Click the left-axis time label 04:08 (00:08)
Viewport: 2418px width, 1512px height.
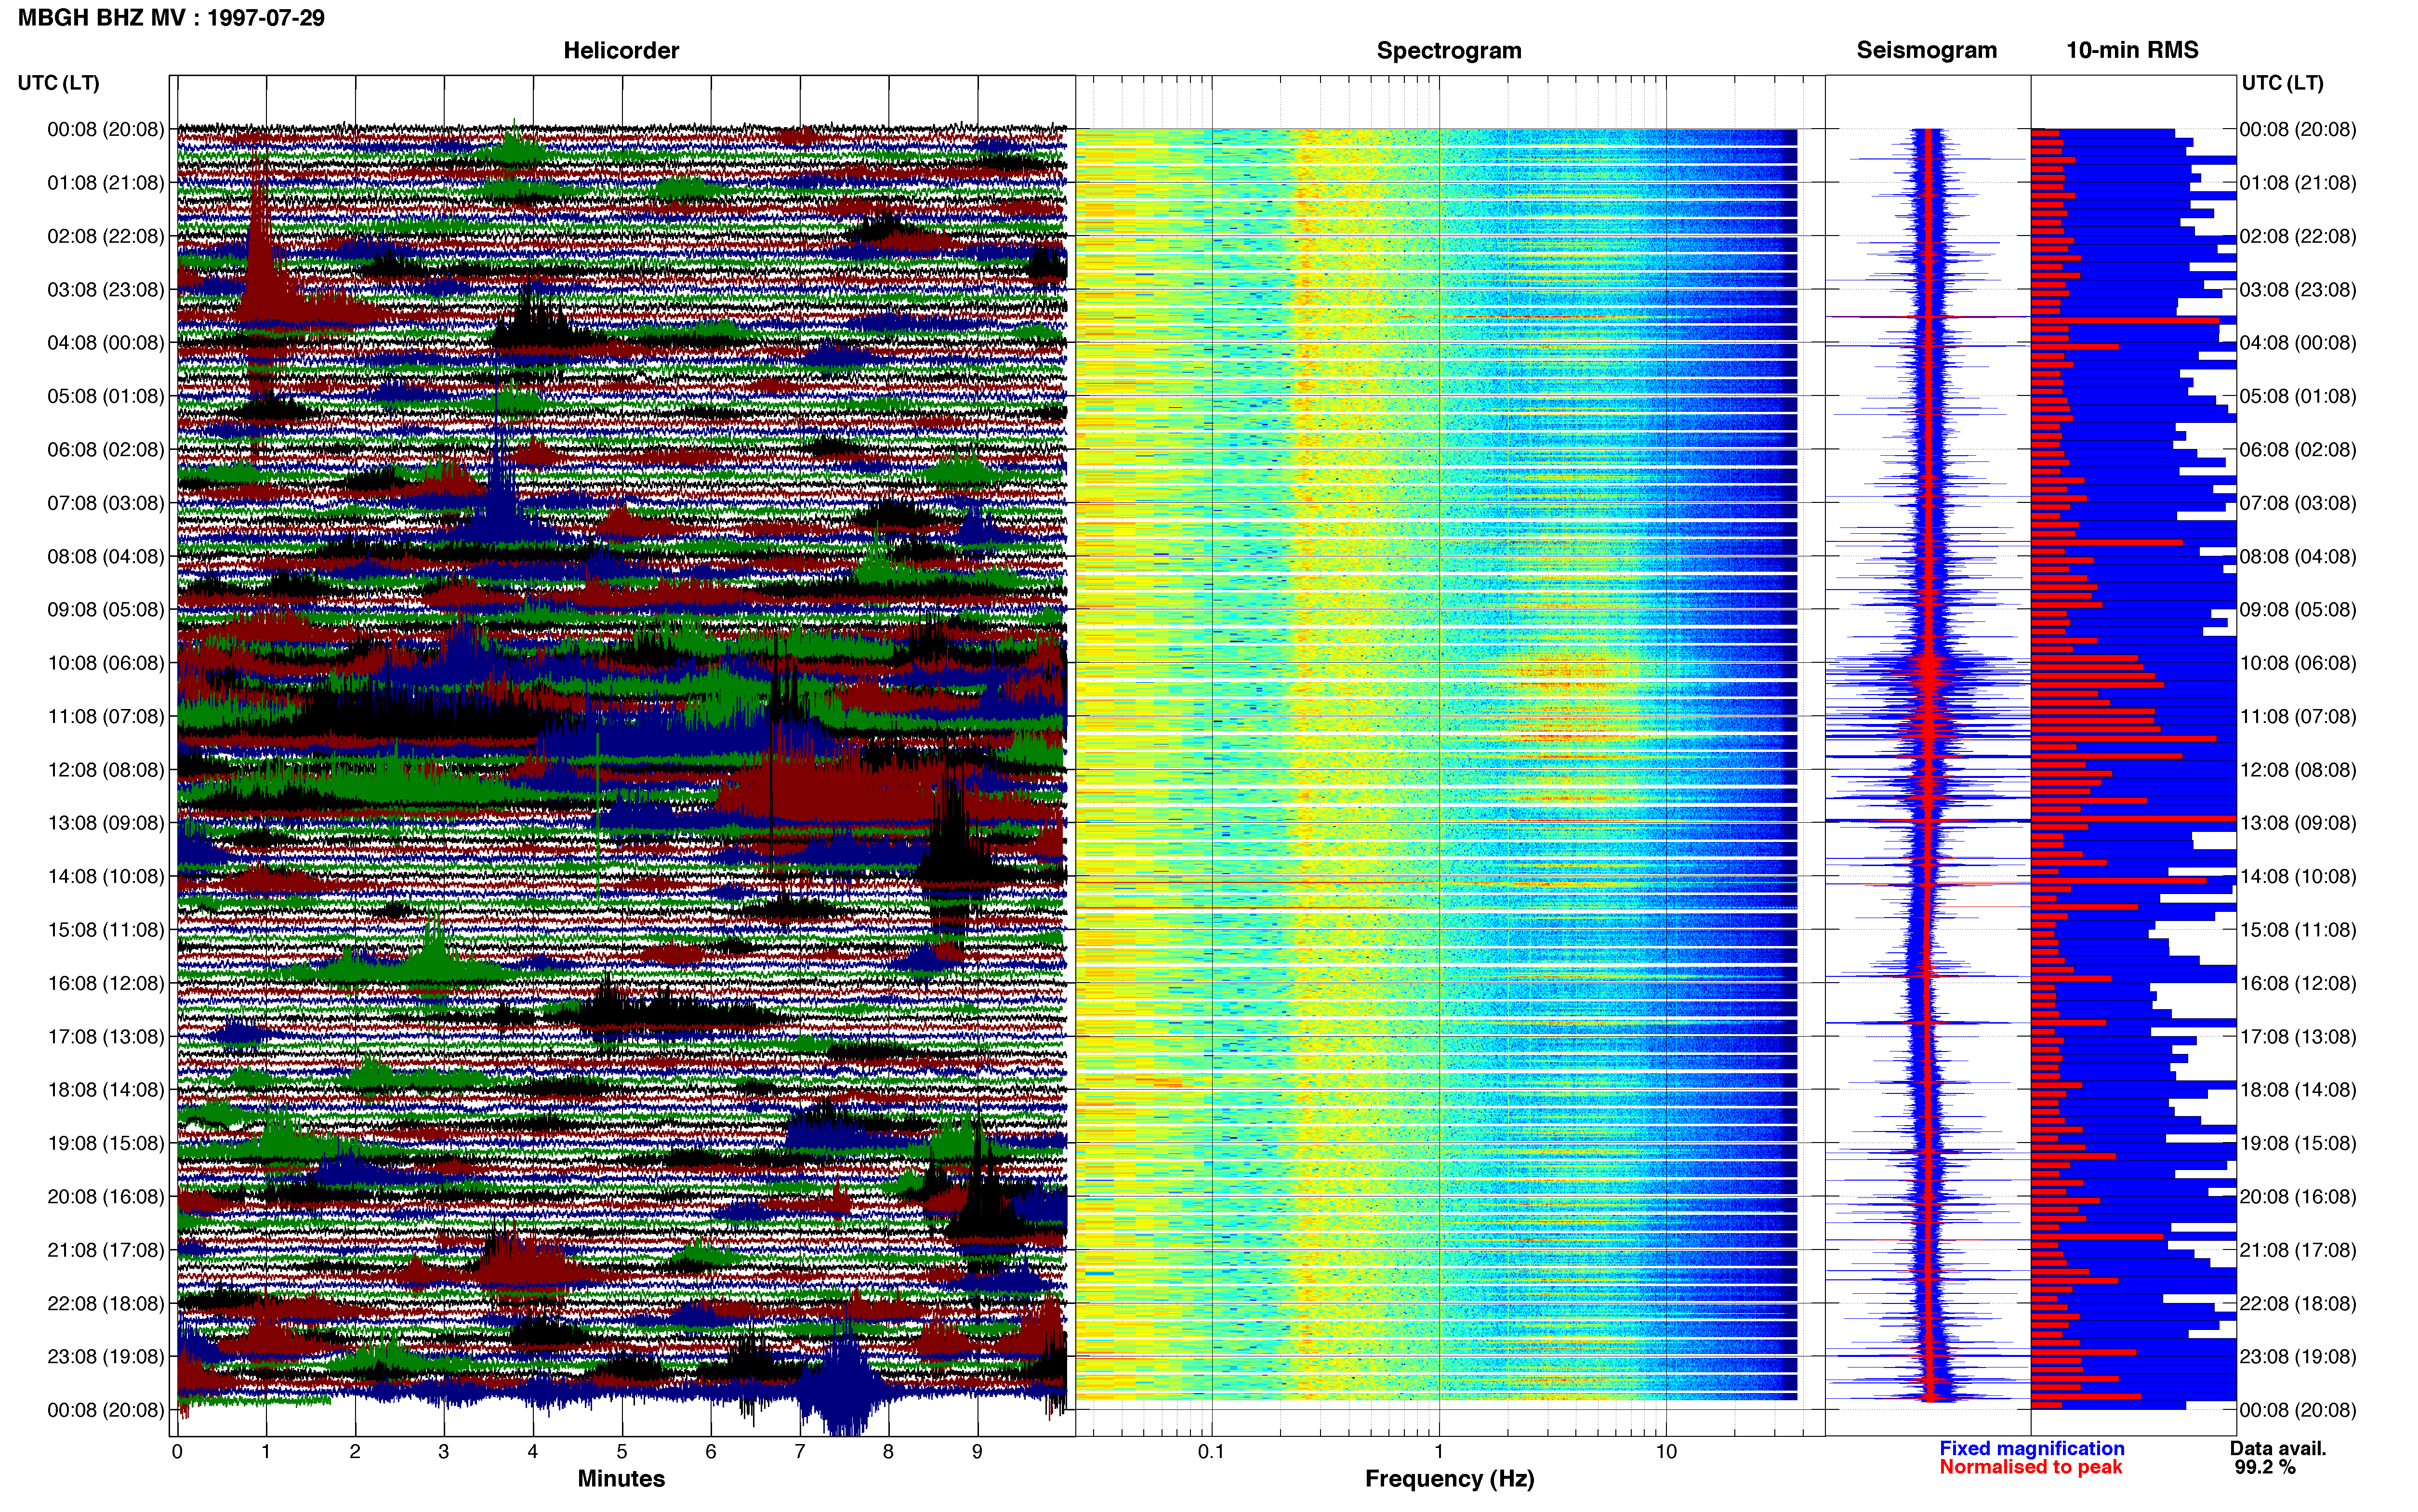click(x=106, y=343)
